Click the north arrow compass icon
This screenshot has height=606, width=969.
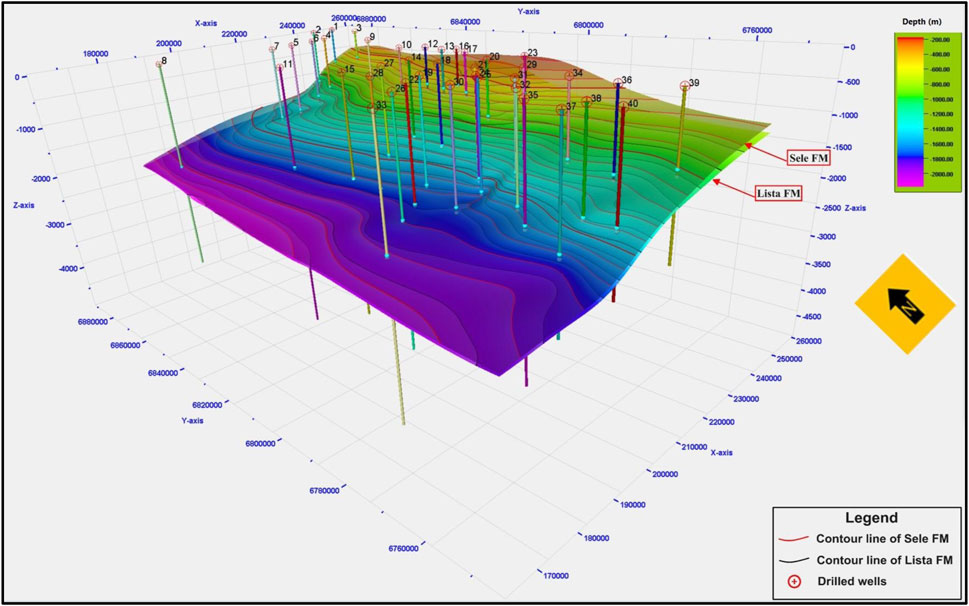tap(905, 304)
